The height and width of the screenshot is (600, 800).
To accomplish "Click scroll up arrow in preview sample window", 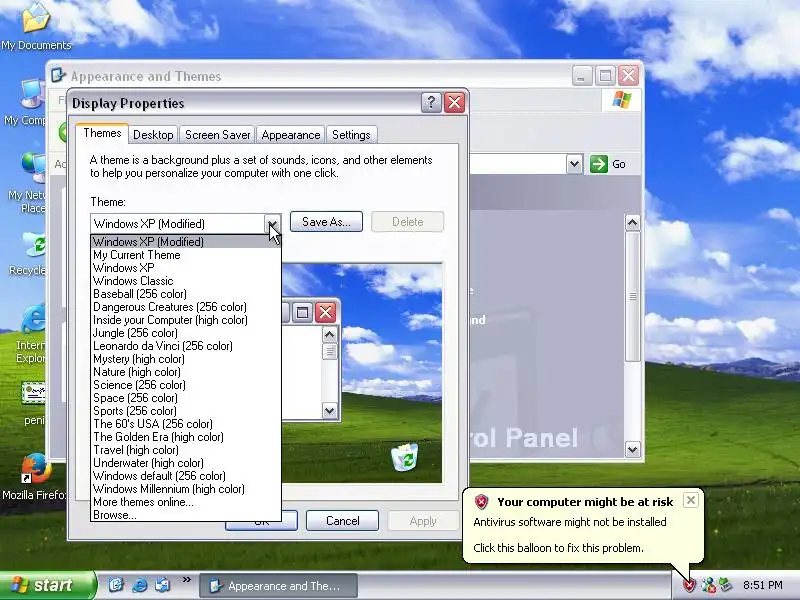I will tap(330, 335).
